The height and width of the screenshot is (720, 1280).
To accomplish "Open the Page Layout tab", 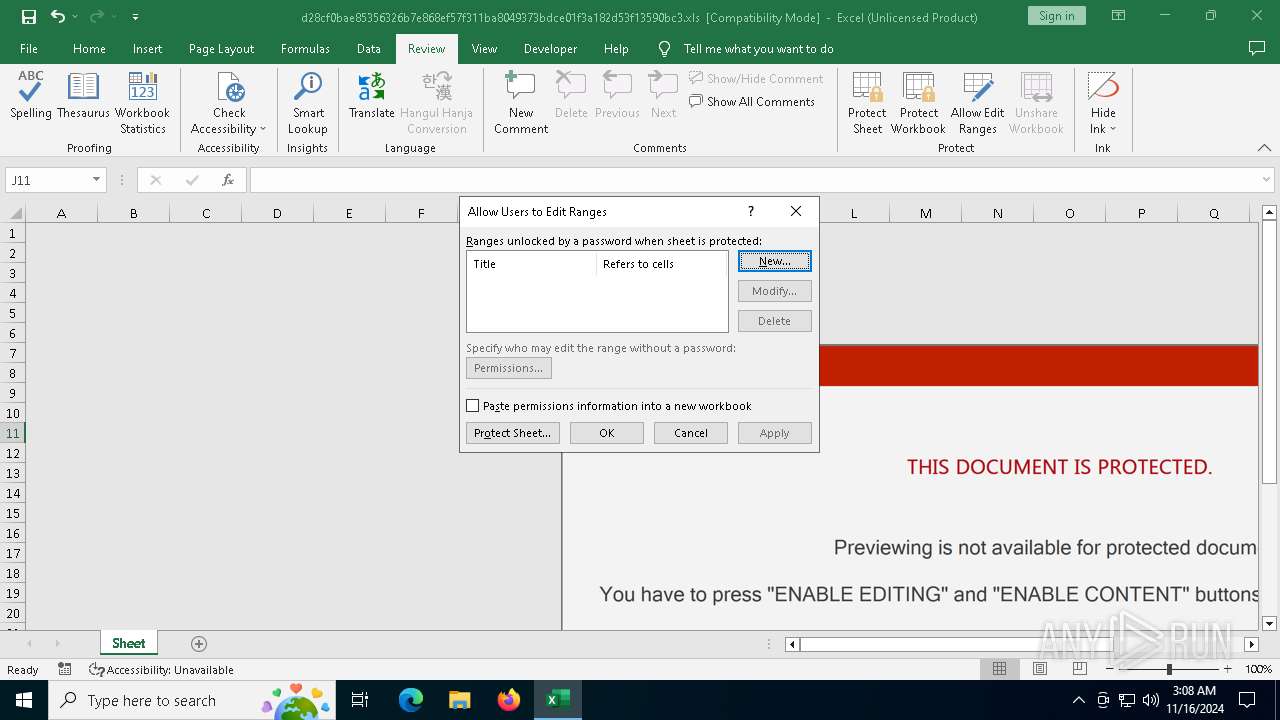I will [x=221, y=49].
